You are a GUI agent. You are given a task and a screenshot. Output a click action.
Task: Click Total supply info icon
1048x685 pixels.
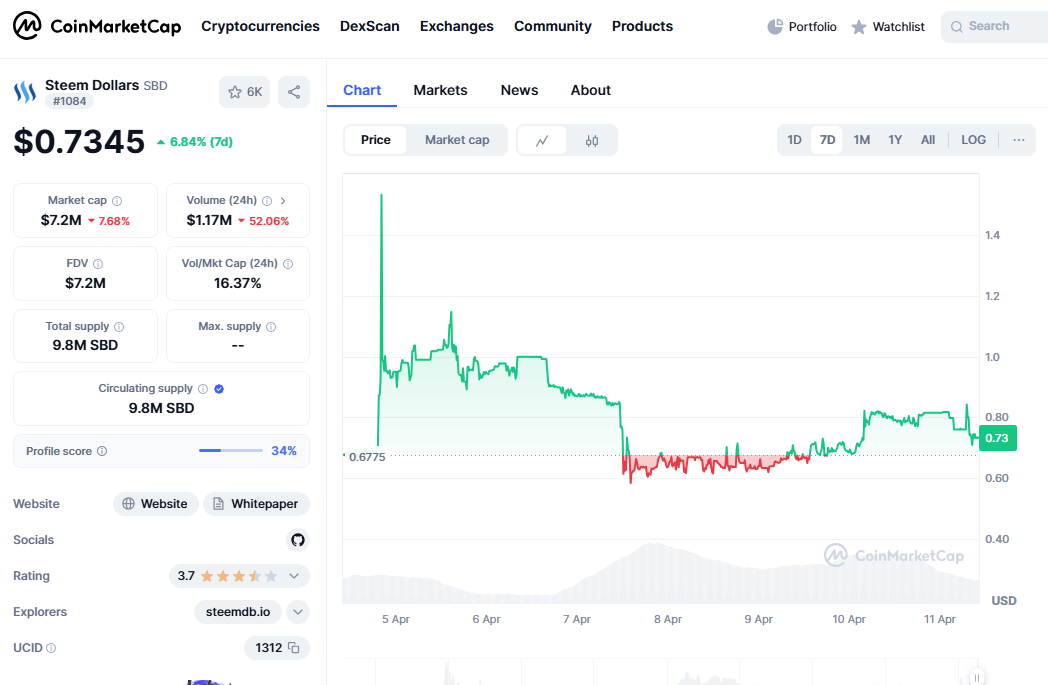[119, 326]
